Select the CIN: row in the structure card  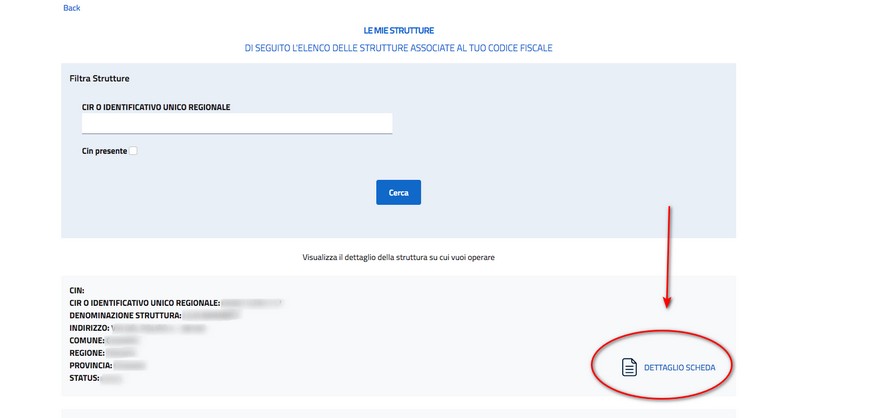(77, 290)
